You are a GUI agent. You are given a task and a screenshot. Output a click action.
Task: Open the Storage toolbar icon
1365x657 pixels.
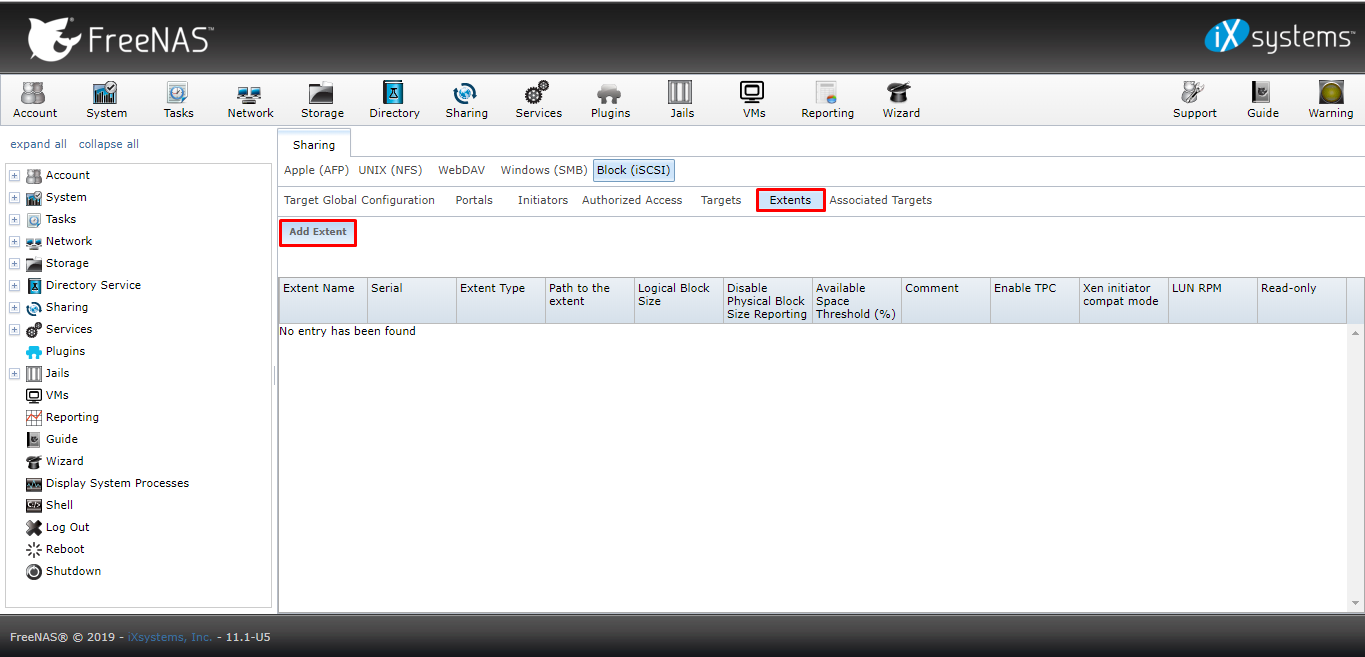pos(322,100)
